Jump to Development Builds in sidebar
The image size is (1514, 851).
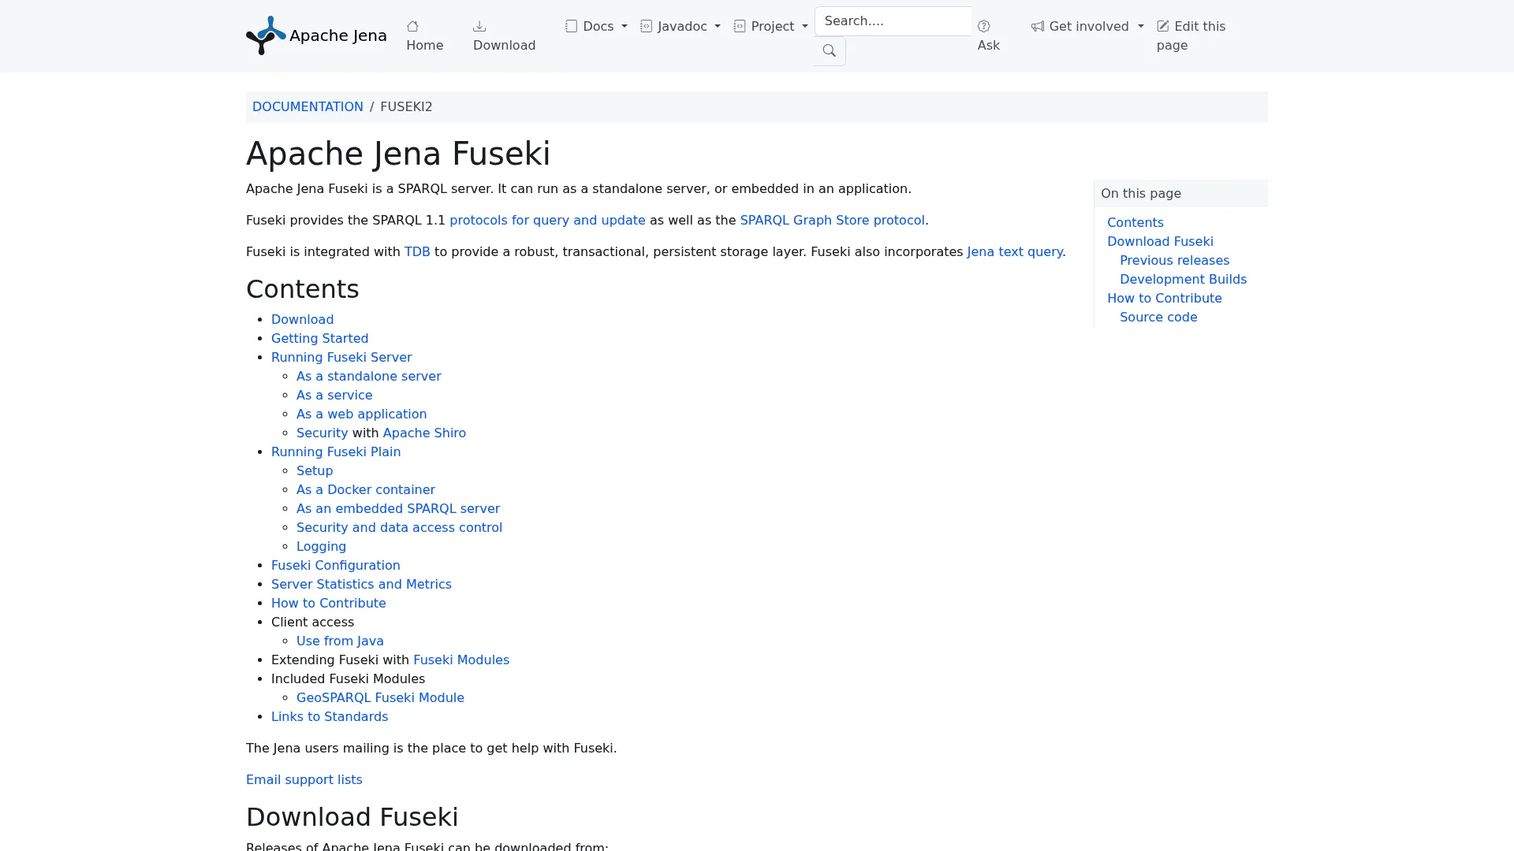(1183, 280)
